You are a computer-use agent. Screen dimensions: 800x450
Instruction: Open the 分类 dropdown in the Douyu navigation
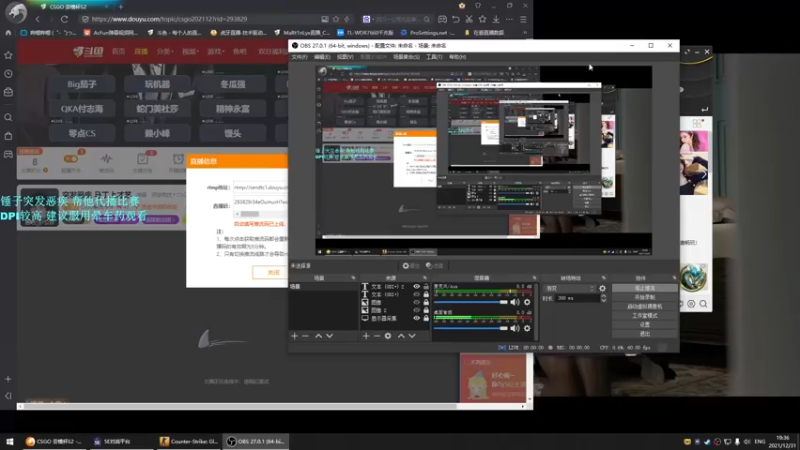164,52
